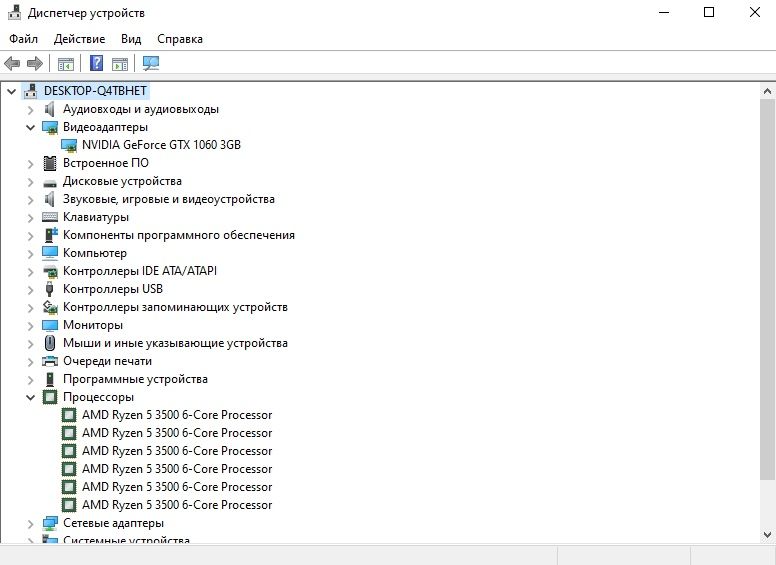Click the Очереди печати printer icon
Viewport: 776px width, 565px height.
[50, 361]
